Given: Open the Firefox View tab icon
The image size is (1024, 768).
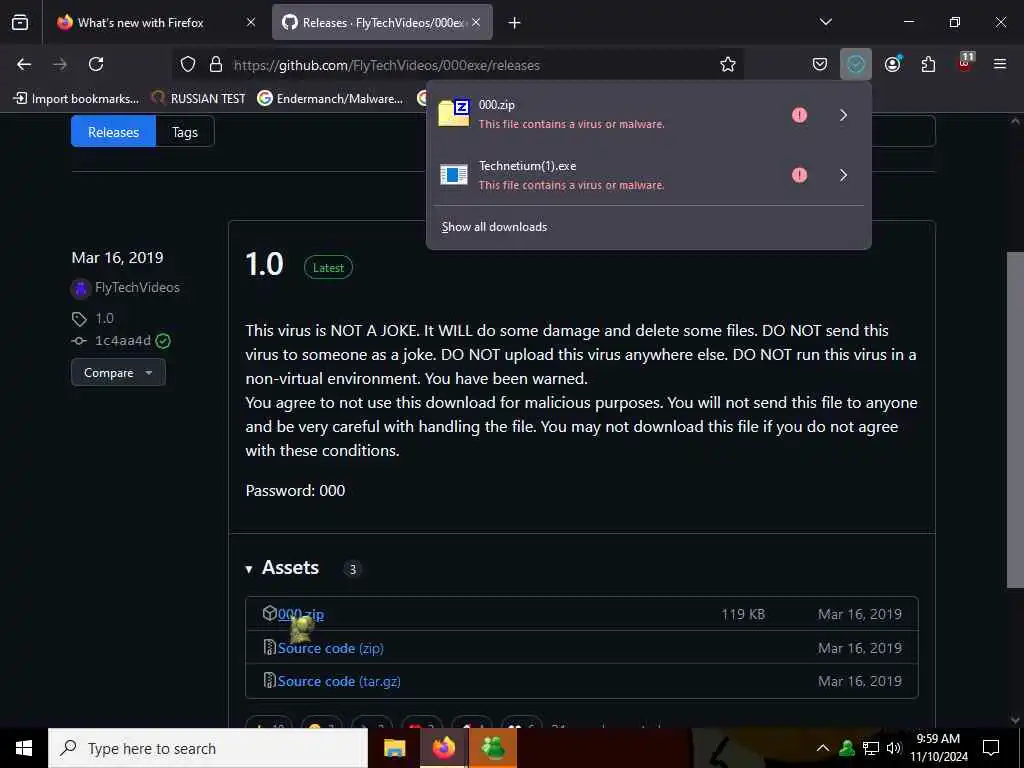Looking at the screenshot, I should [20, 22].
